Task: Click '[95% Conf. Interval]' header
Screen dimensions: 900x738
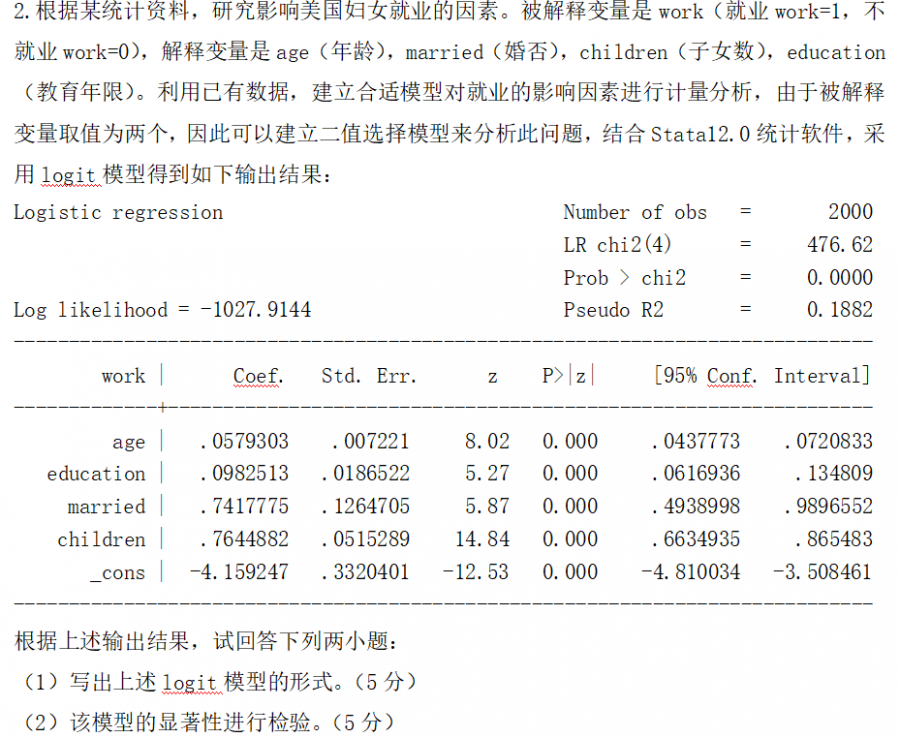Action: [762, 376]
